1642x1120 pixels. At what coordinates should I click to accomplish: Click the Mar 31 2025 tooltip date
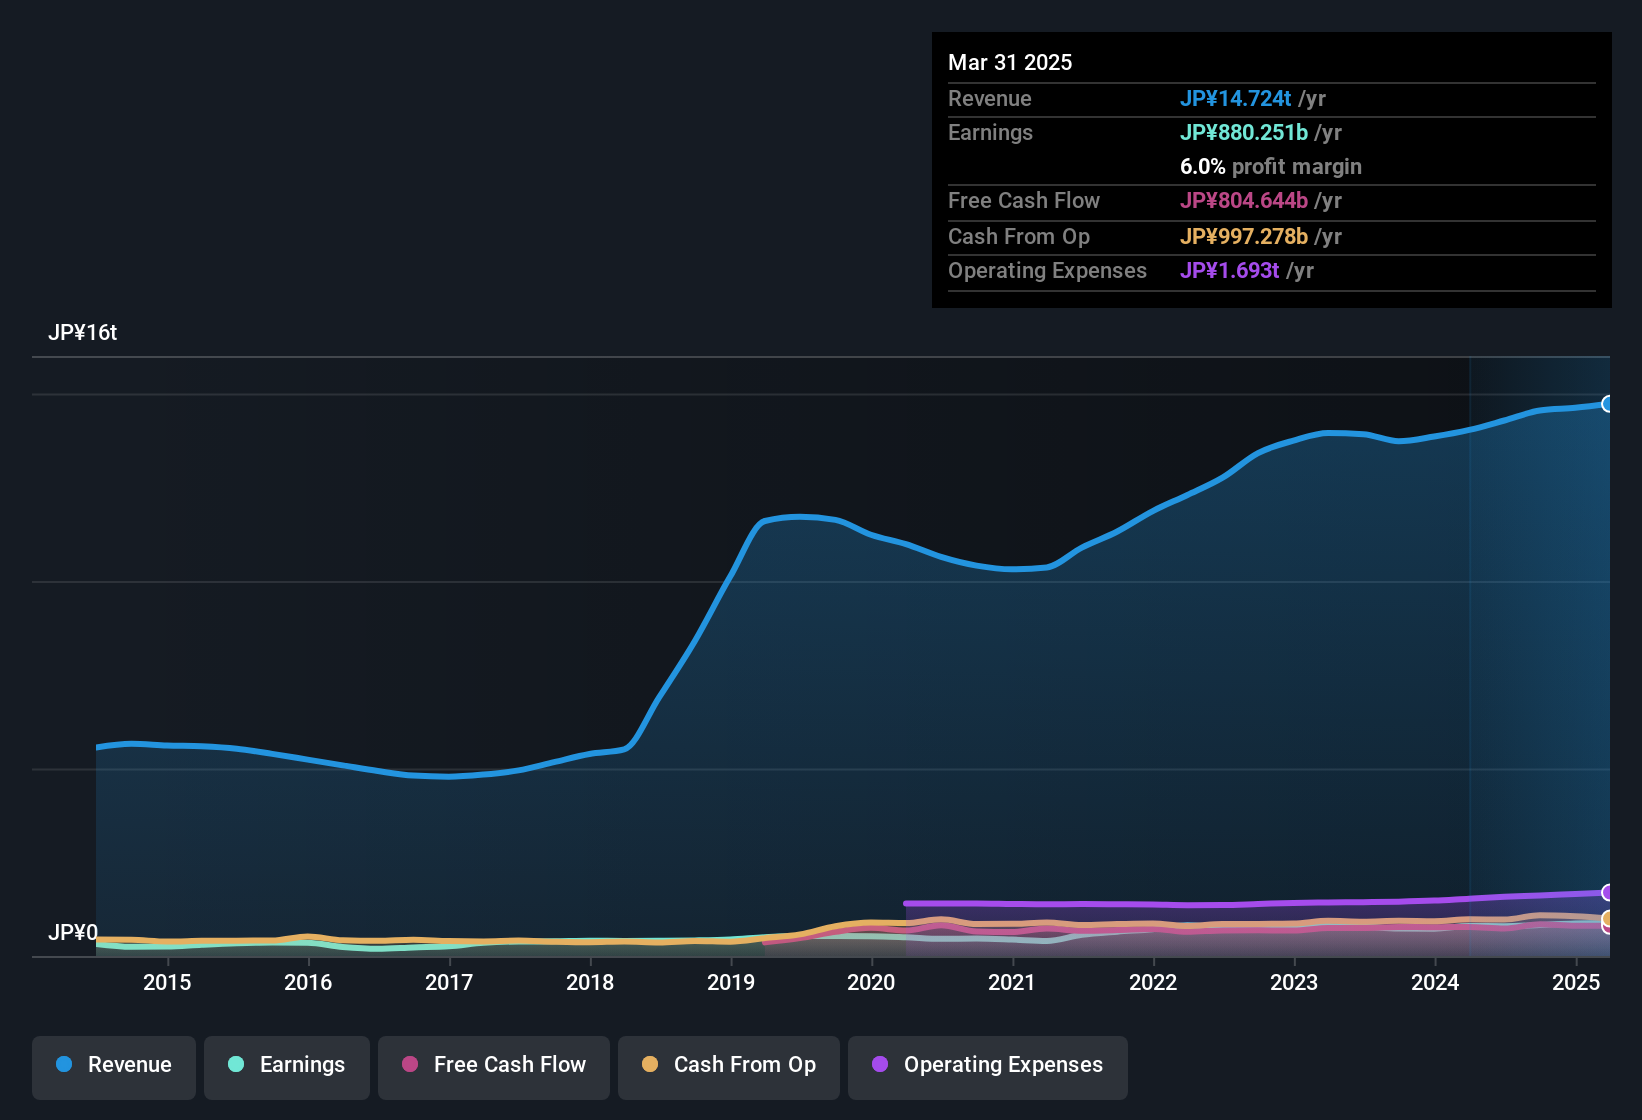(x=1010, y=63)
